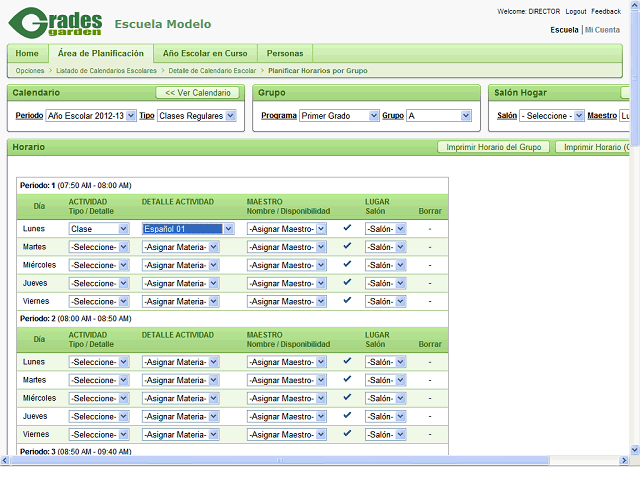The height and width of the screenshot is (480, 640).
Task: Open Seleccione activity dropdown for Viernes Periodo 1
Action: 99,301
